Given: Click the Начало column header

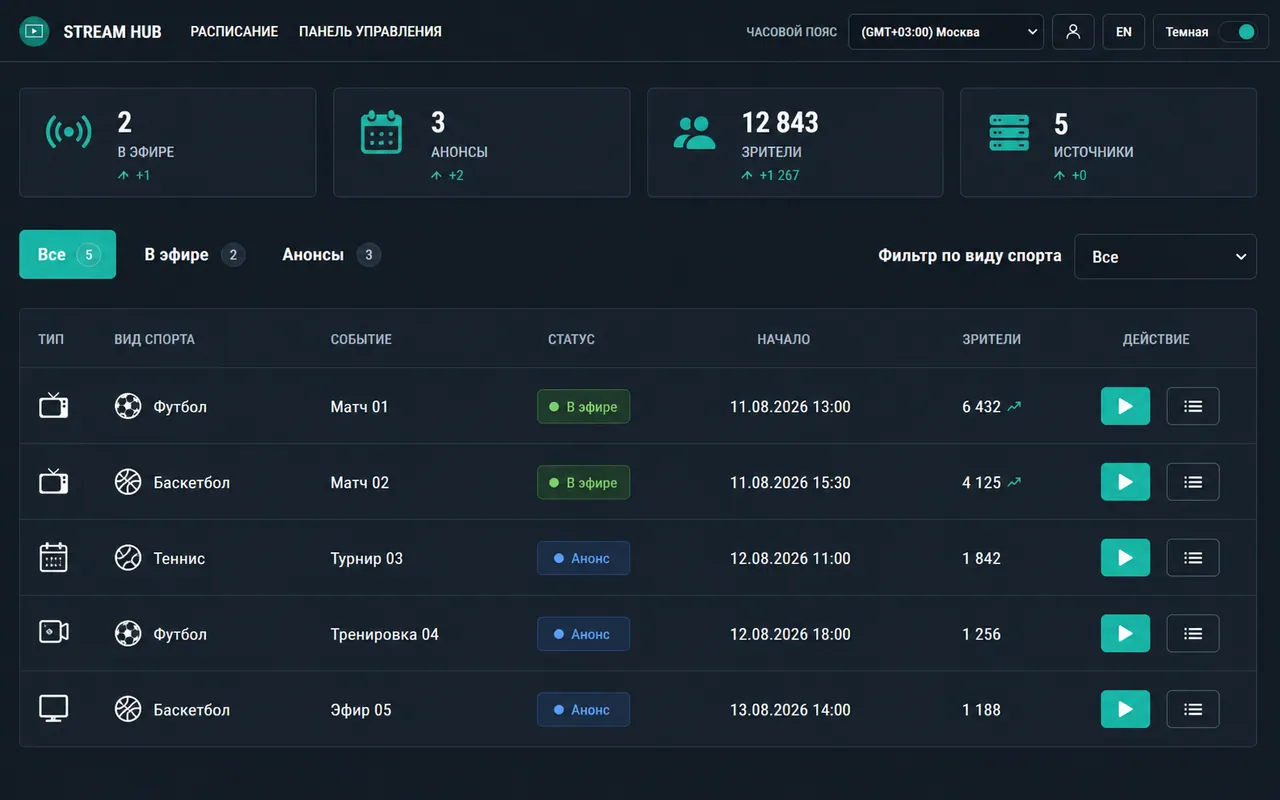Looking at the screenshot, I should coord(784,339).
